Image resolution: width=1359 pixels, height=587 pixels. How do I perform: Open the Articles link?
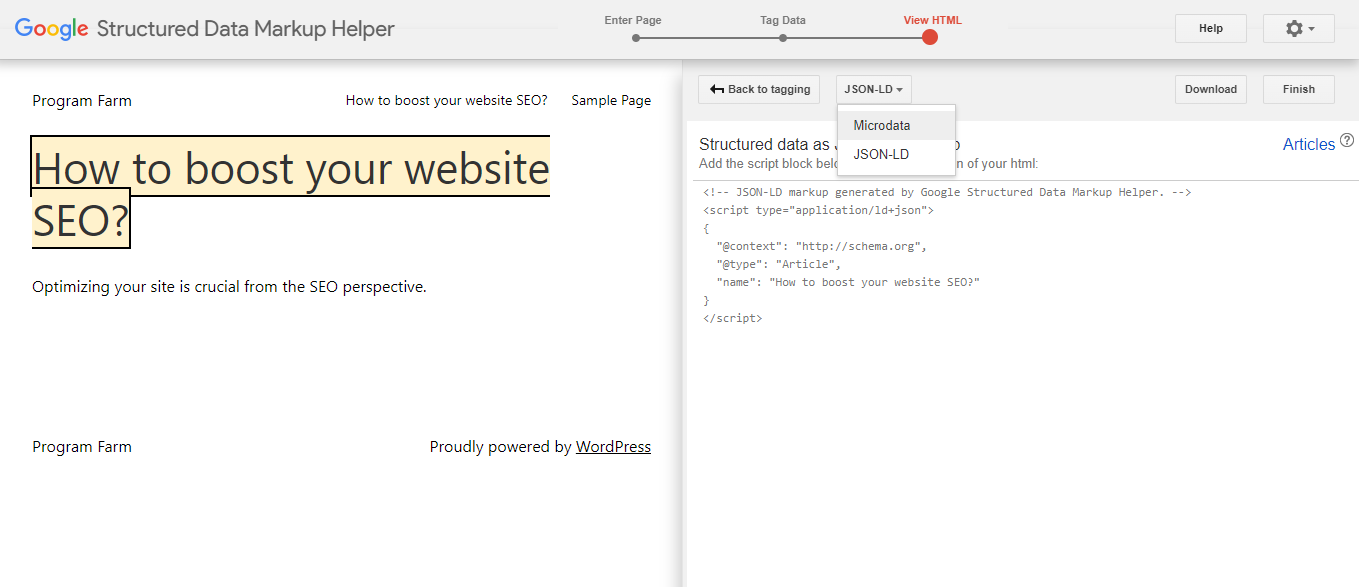pyautogui.click(x=1309, y=144)
